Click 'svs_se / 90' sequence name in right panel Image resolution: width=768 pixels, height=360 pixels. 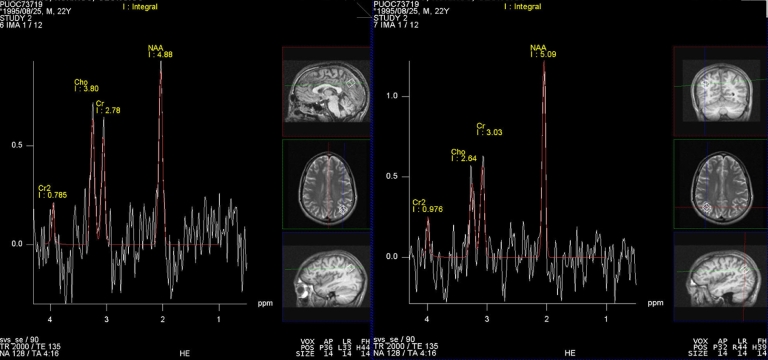[x=394, y=340]
